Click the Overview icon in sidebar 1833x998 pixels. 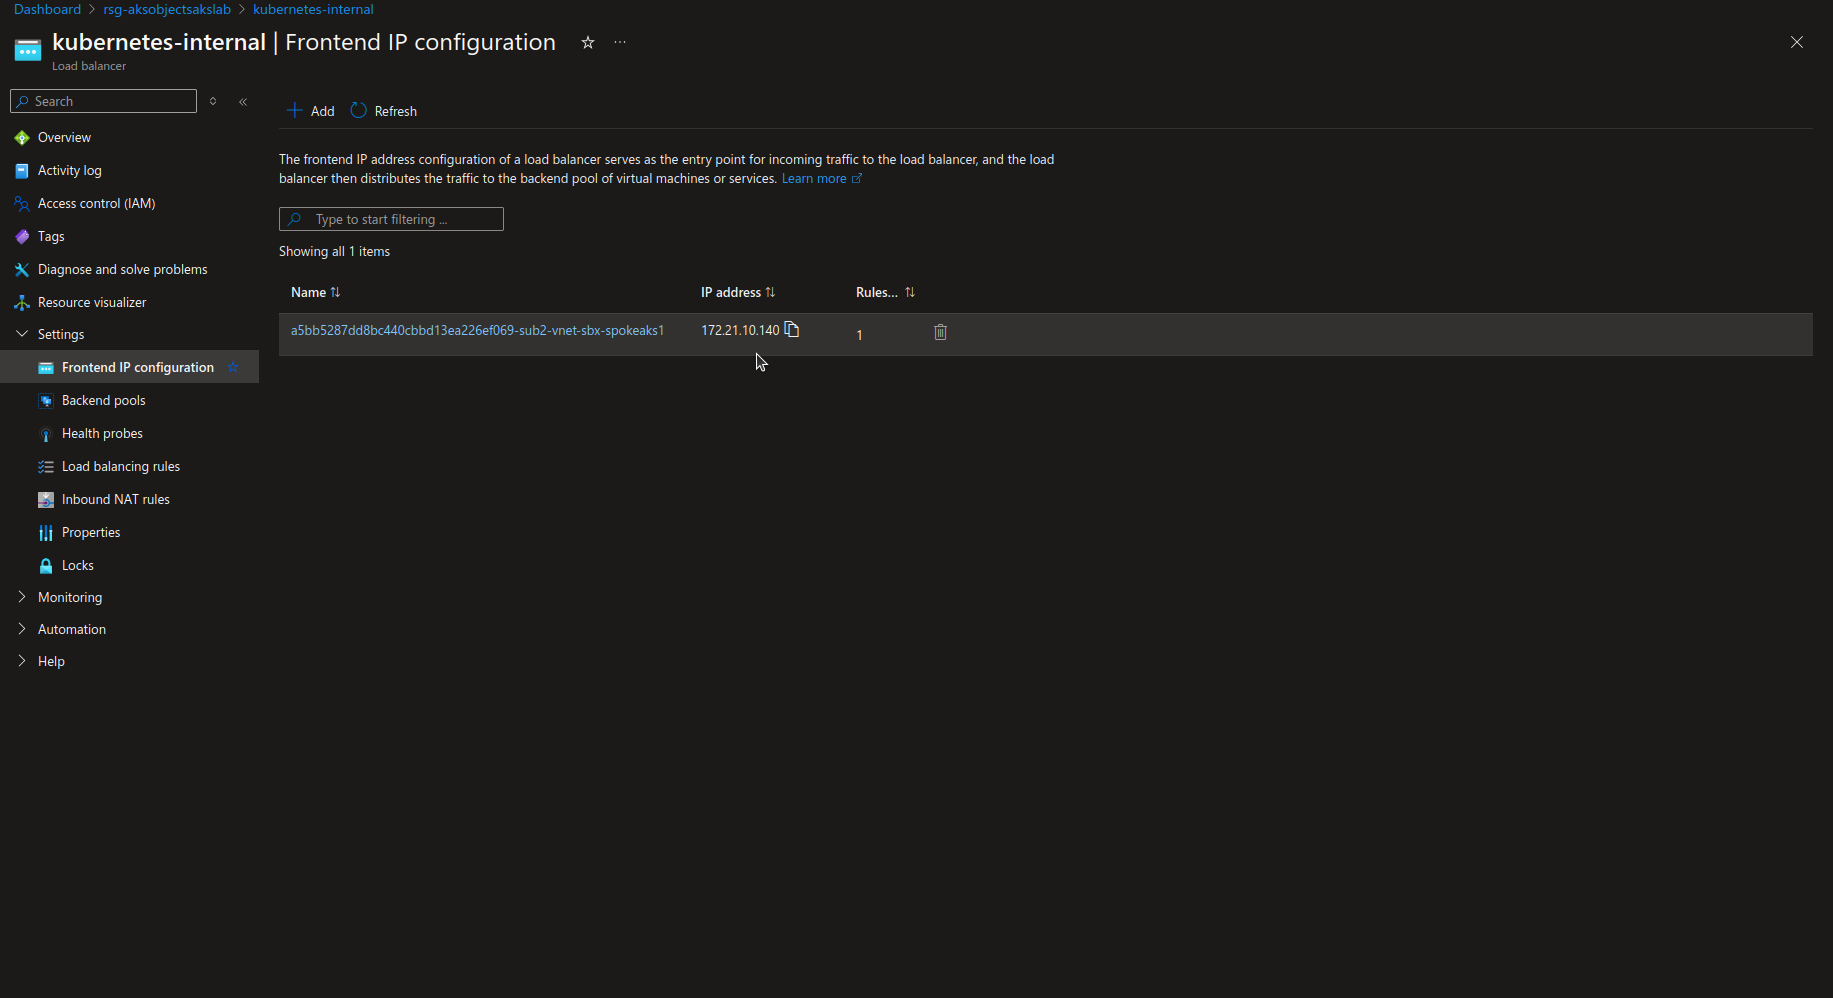[22, 138]
